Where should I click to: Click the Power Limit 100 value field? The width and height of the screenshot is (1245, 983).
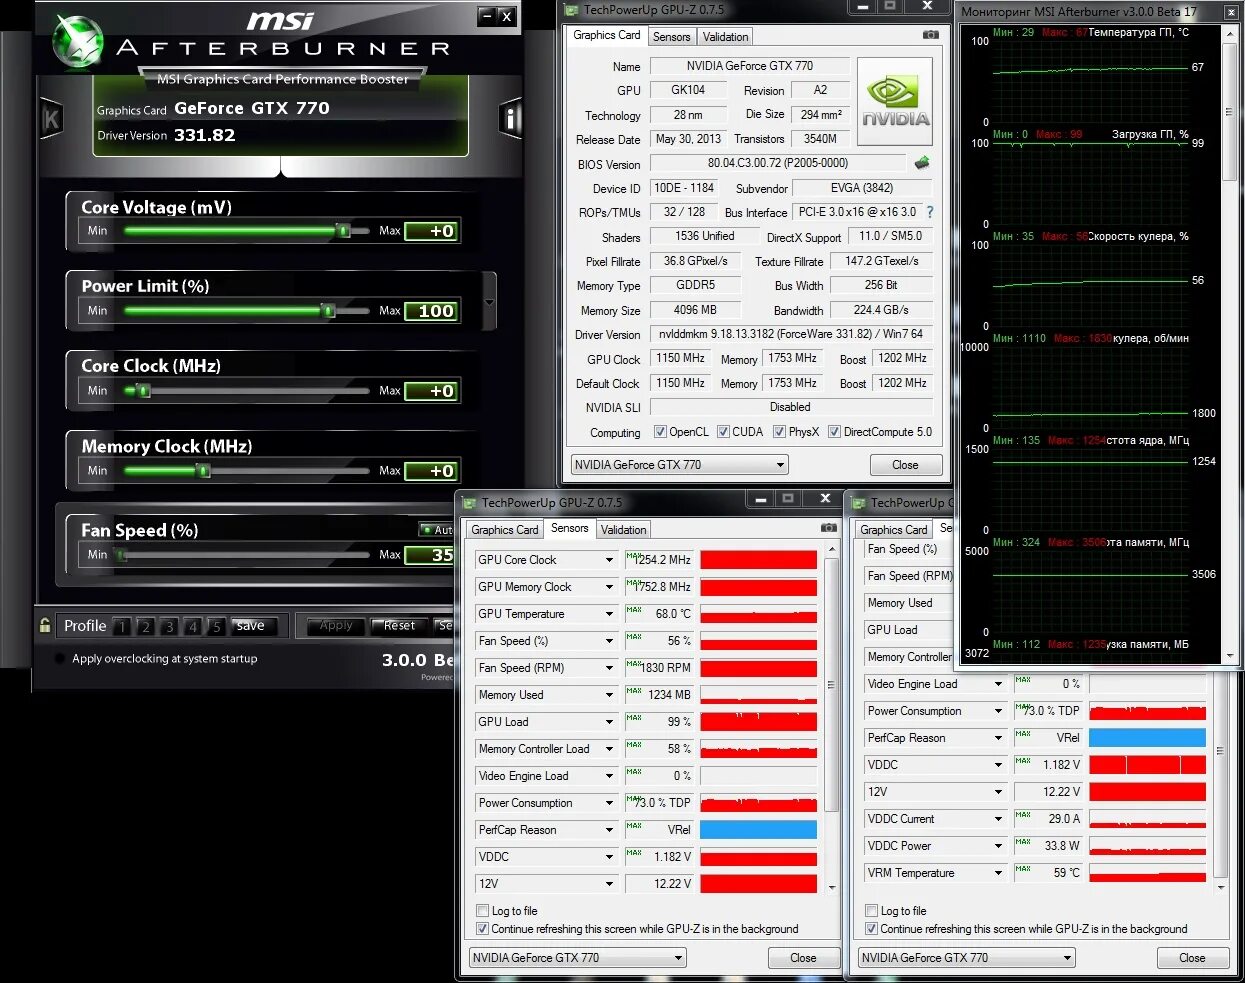pyautogui.click(x=432, y=311)
